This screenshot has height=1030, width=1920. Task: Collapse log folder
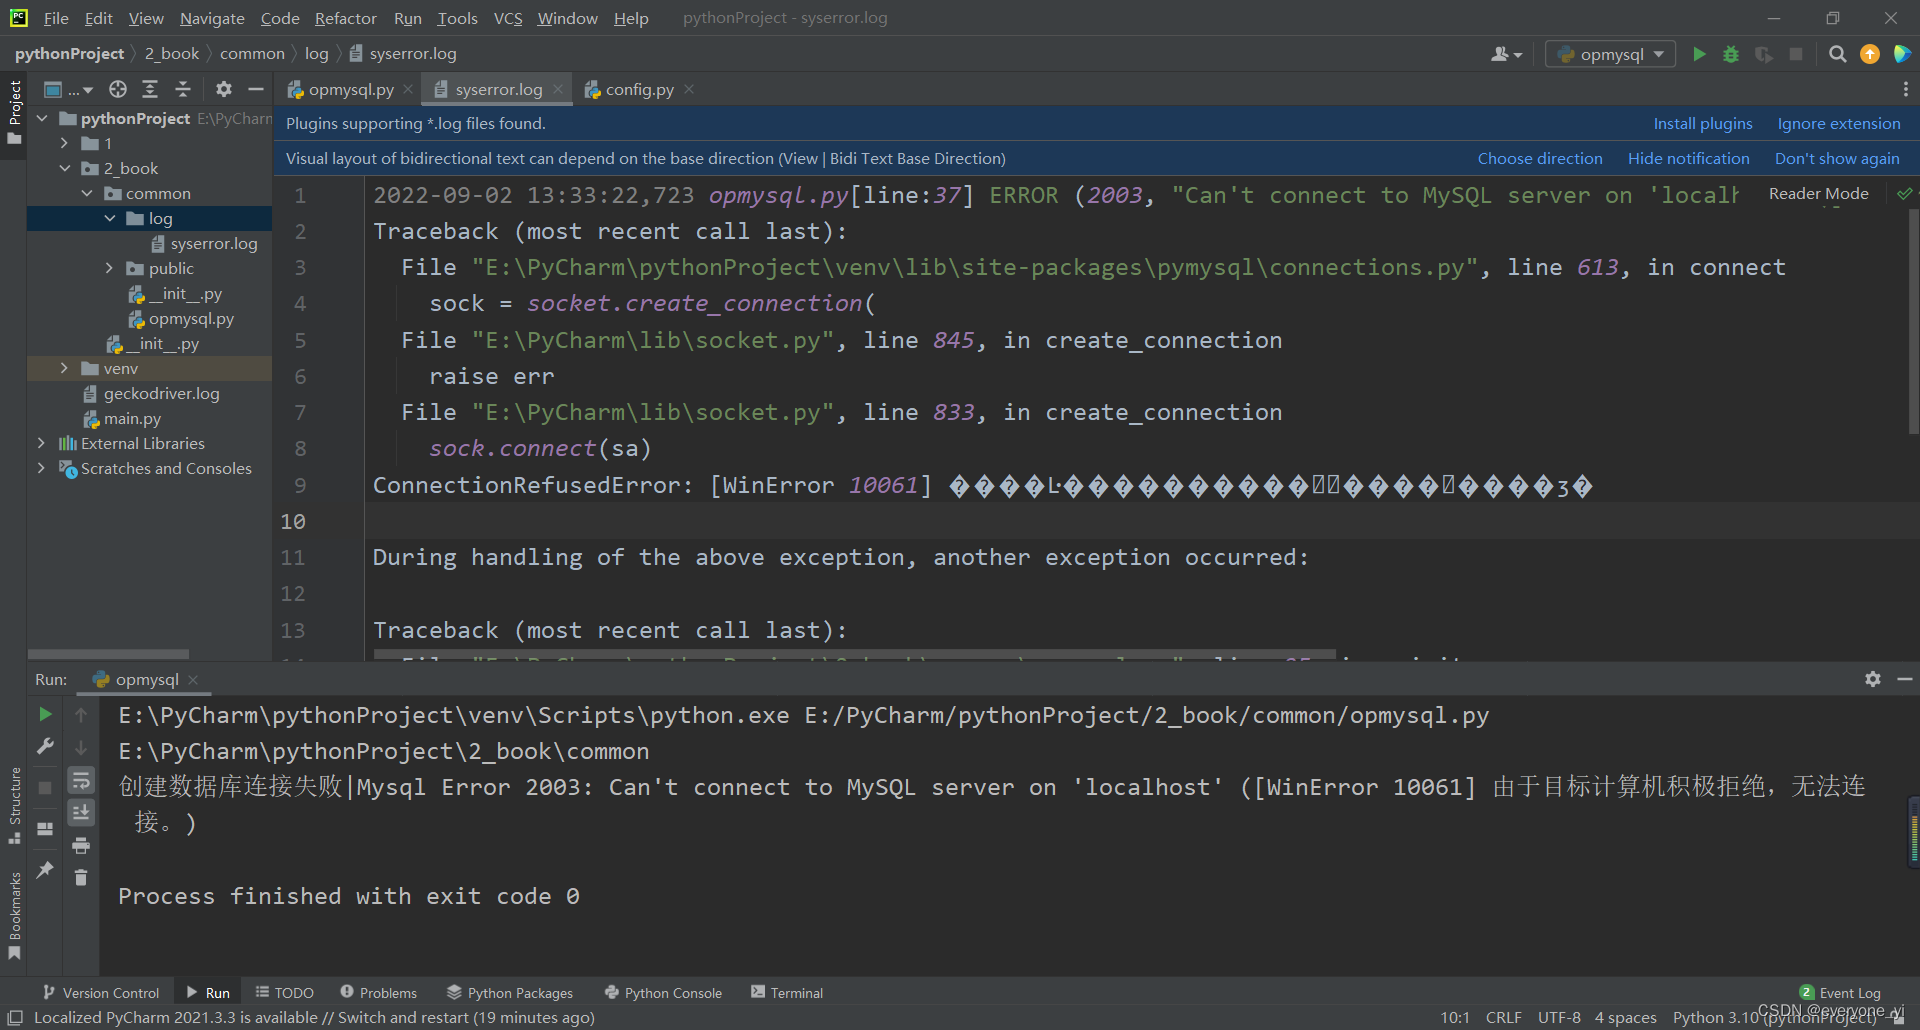tap(110, 218)
